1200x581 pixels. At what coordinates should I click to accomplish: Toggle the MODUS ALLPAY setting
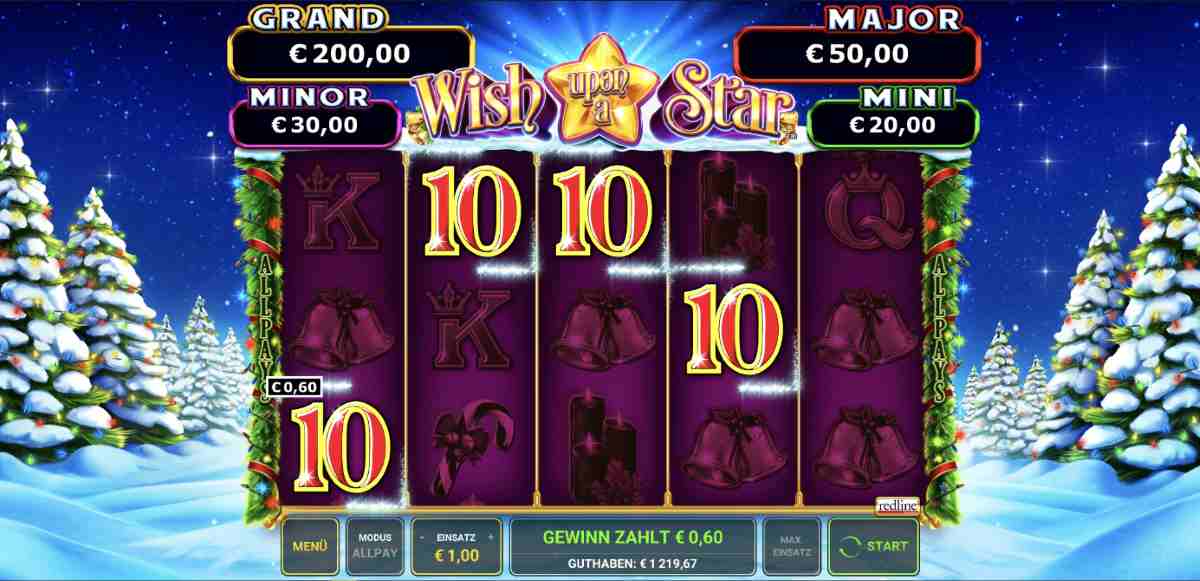(x=374, y=547)
